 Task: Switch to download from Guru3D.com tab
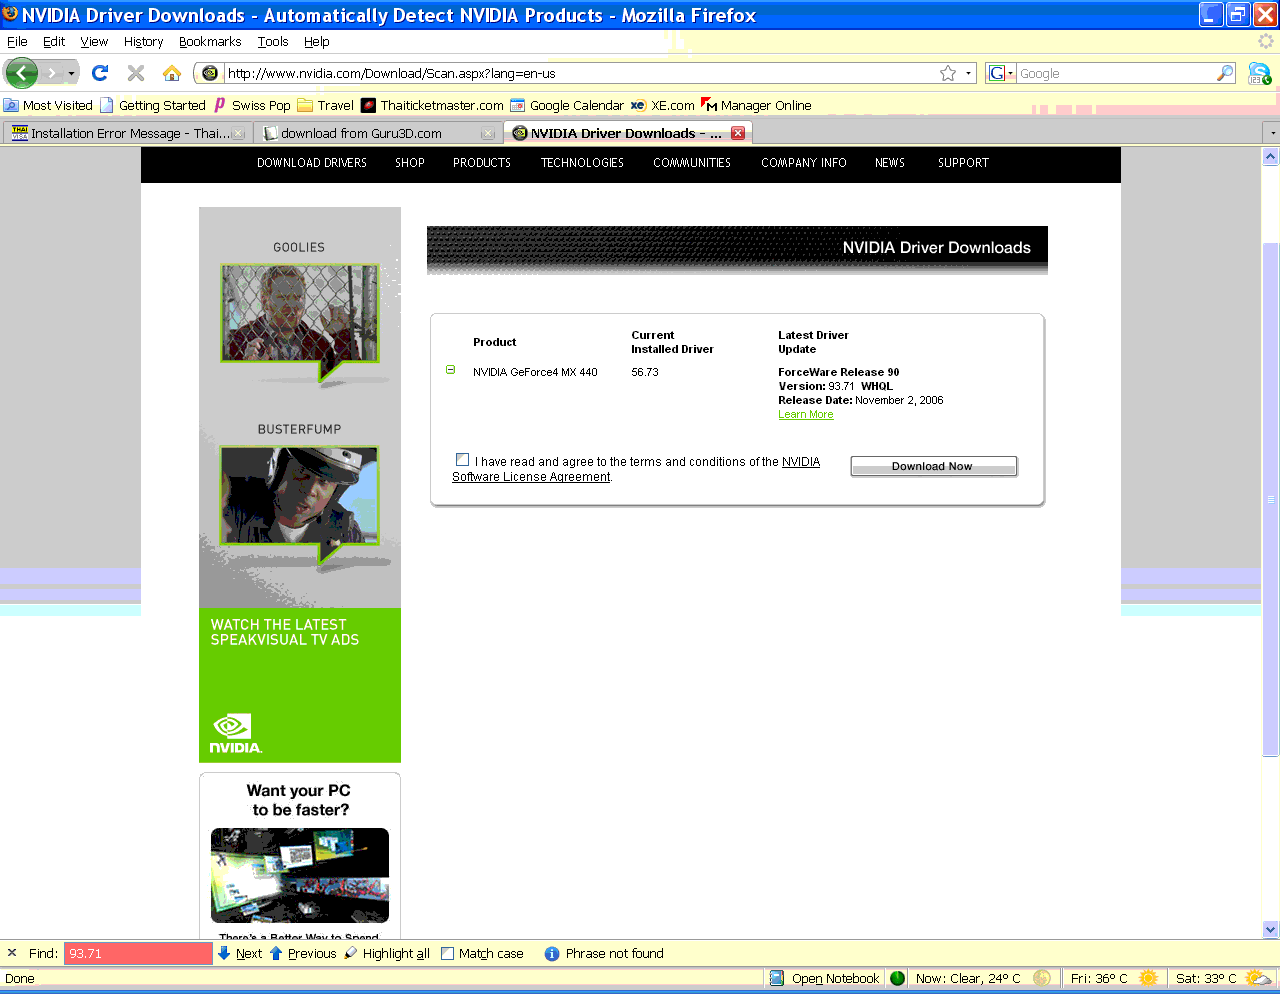tap(378, 133)
